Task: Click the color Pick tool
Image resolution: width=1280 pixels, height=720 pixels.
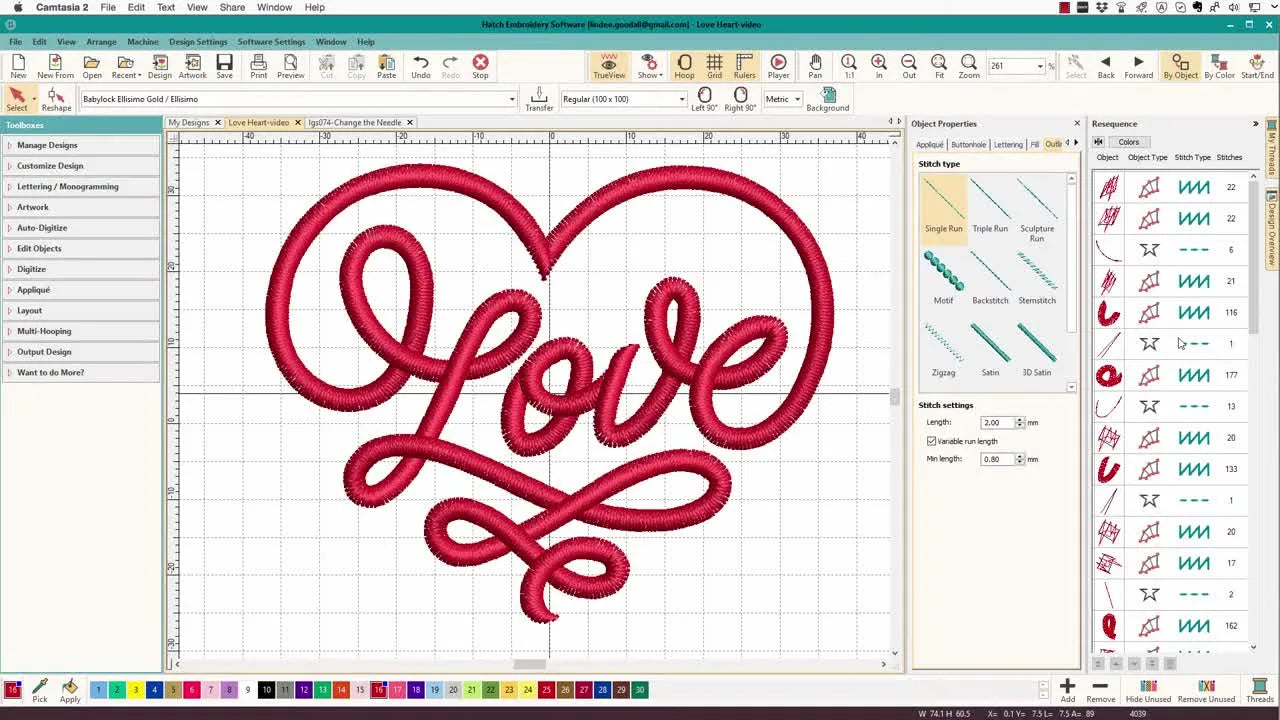Action: point(40,690)
